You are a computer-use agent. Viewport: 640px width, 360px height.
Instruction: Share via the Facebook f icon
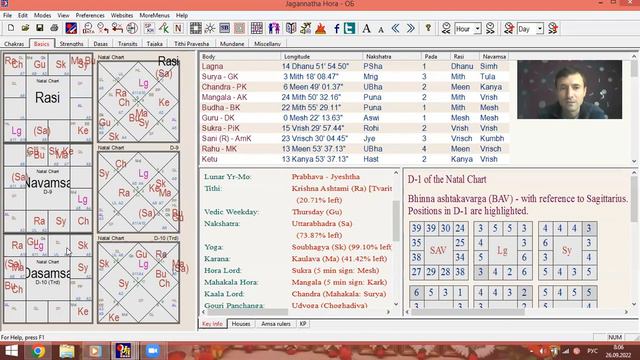(x=336, y=28)
